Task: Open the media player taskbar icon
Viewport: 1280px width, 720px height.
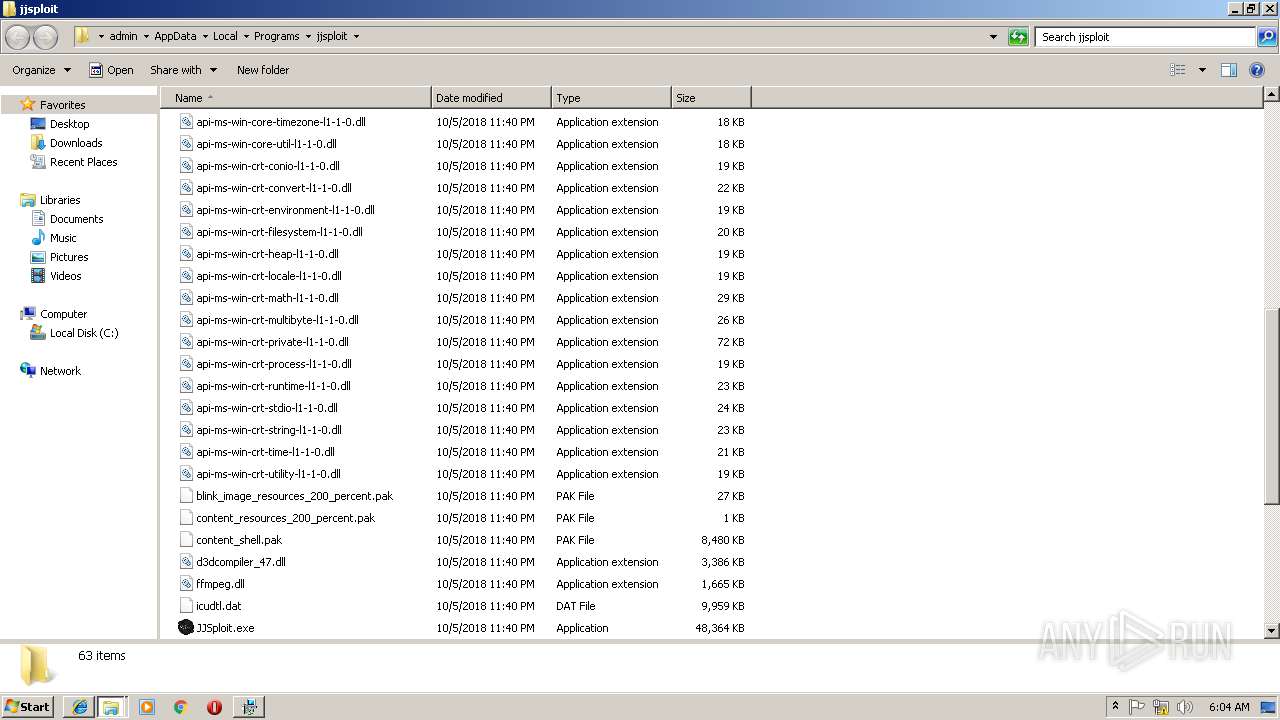Action: coord(147,707)
